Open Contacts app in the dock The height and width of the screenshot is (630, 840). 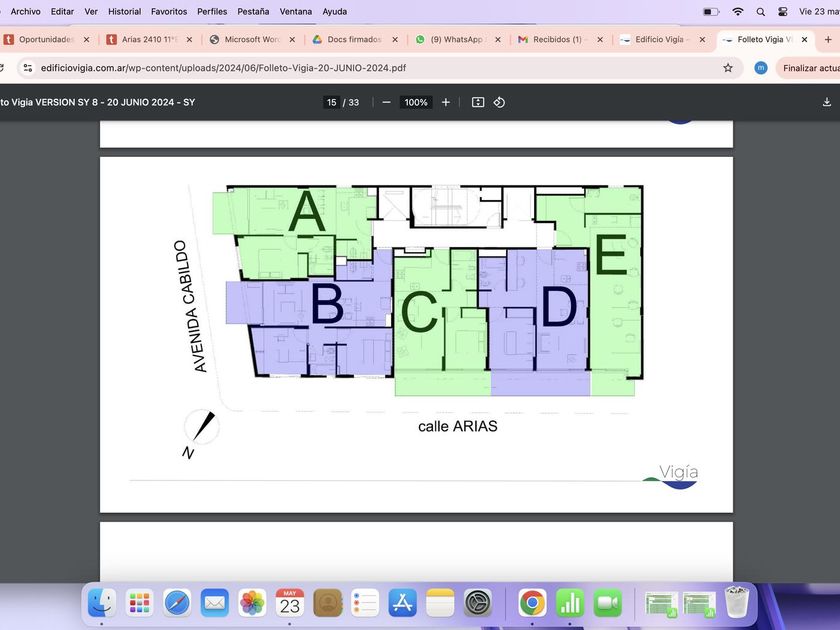click(x=328, y=603)
